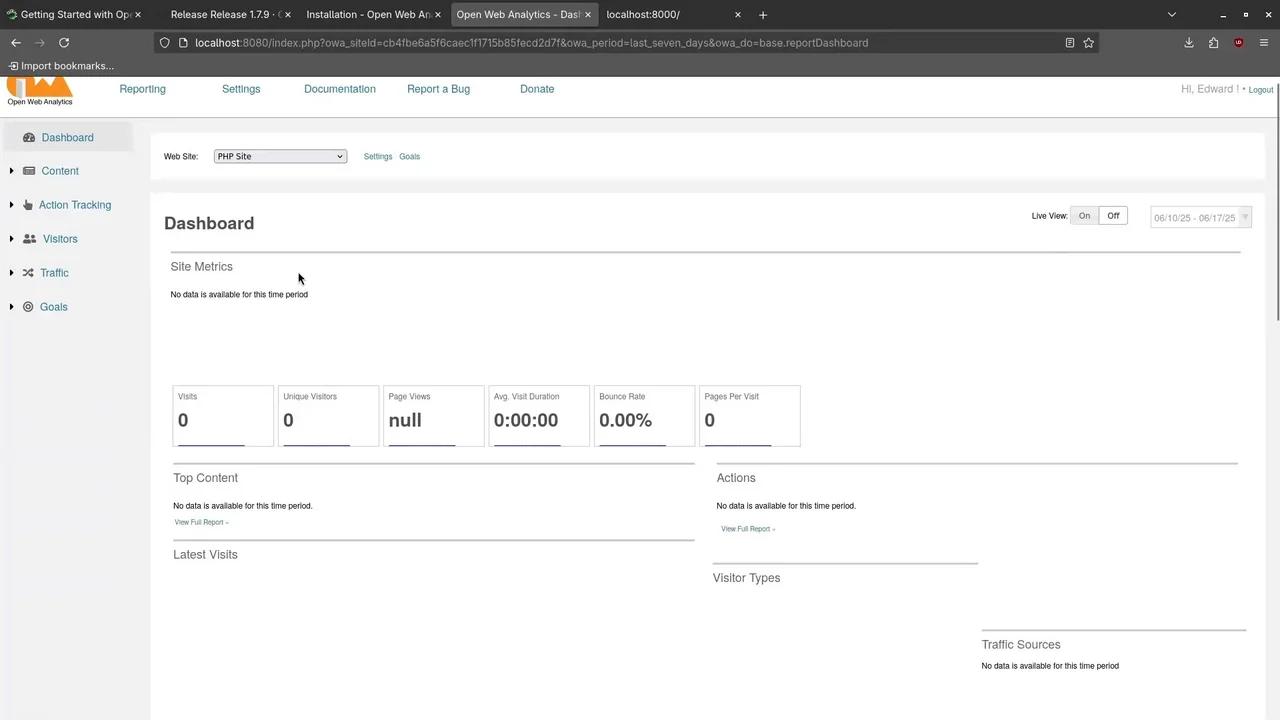Click the Donate link
The height and width of the screenshot is (720, 1280).
pyautogui.click(x=537, y=89)
